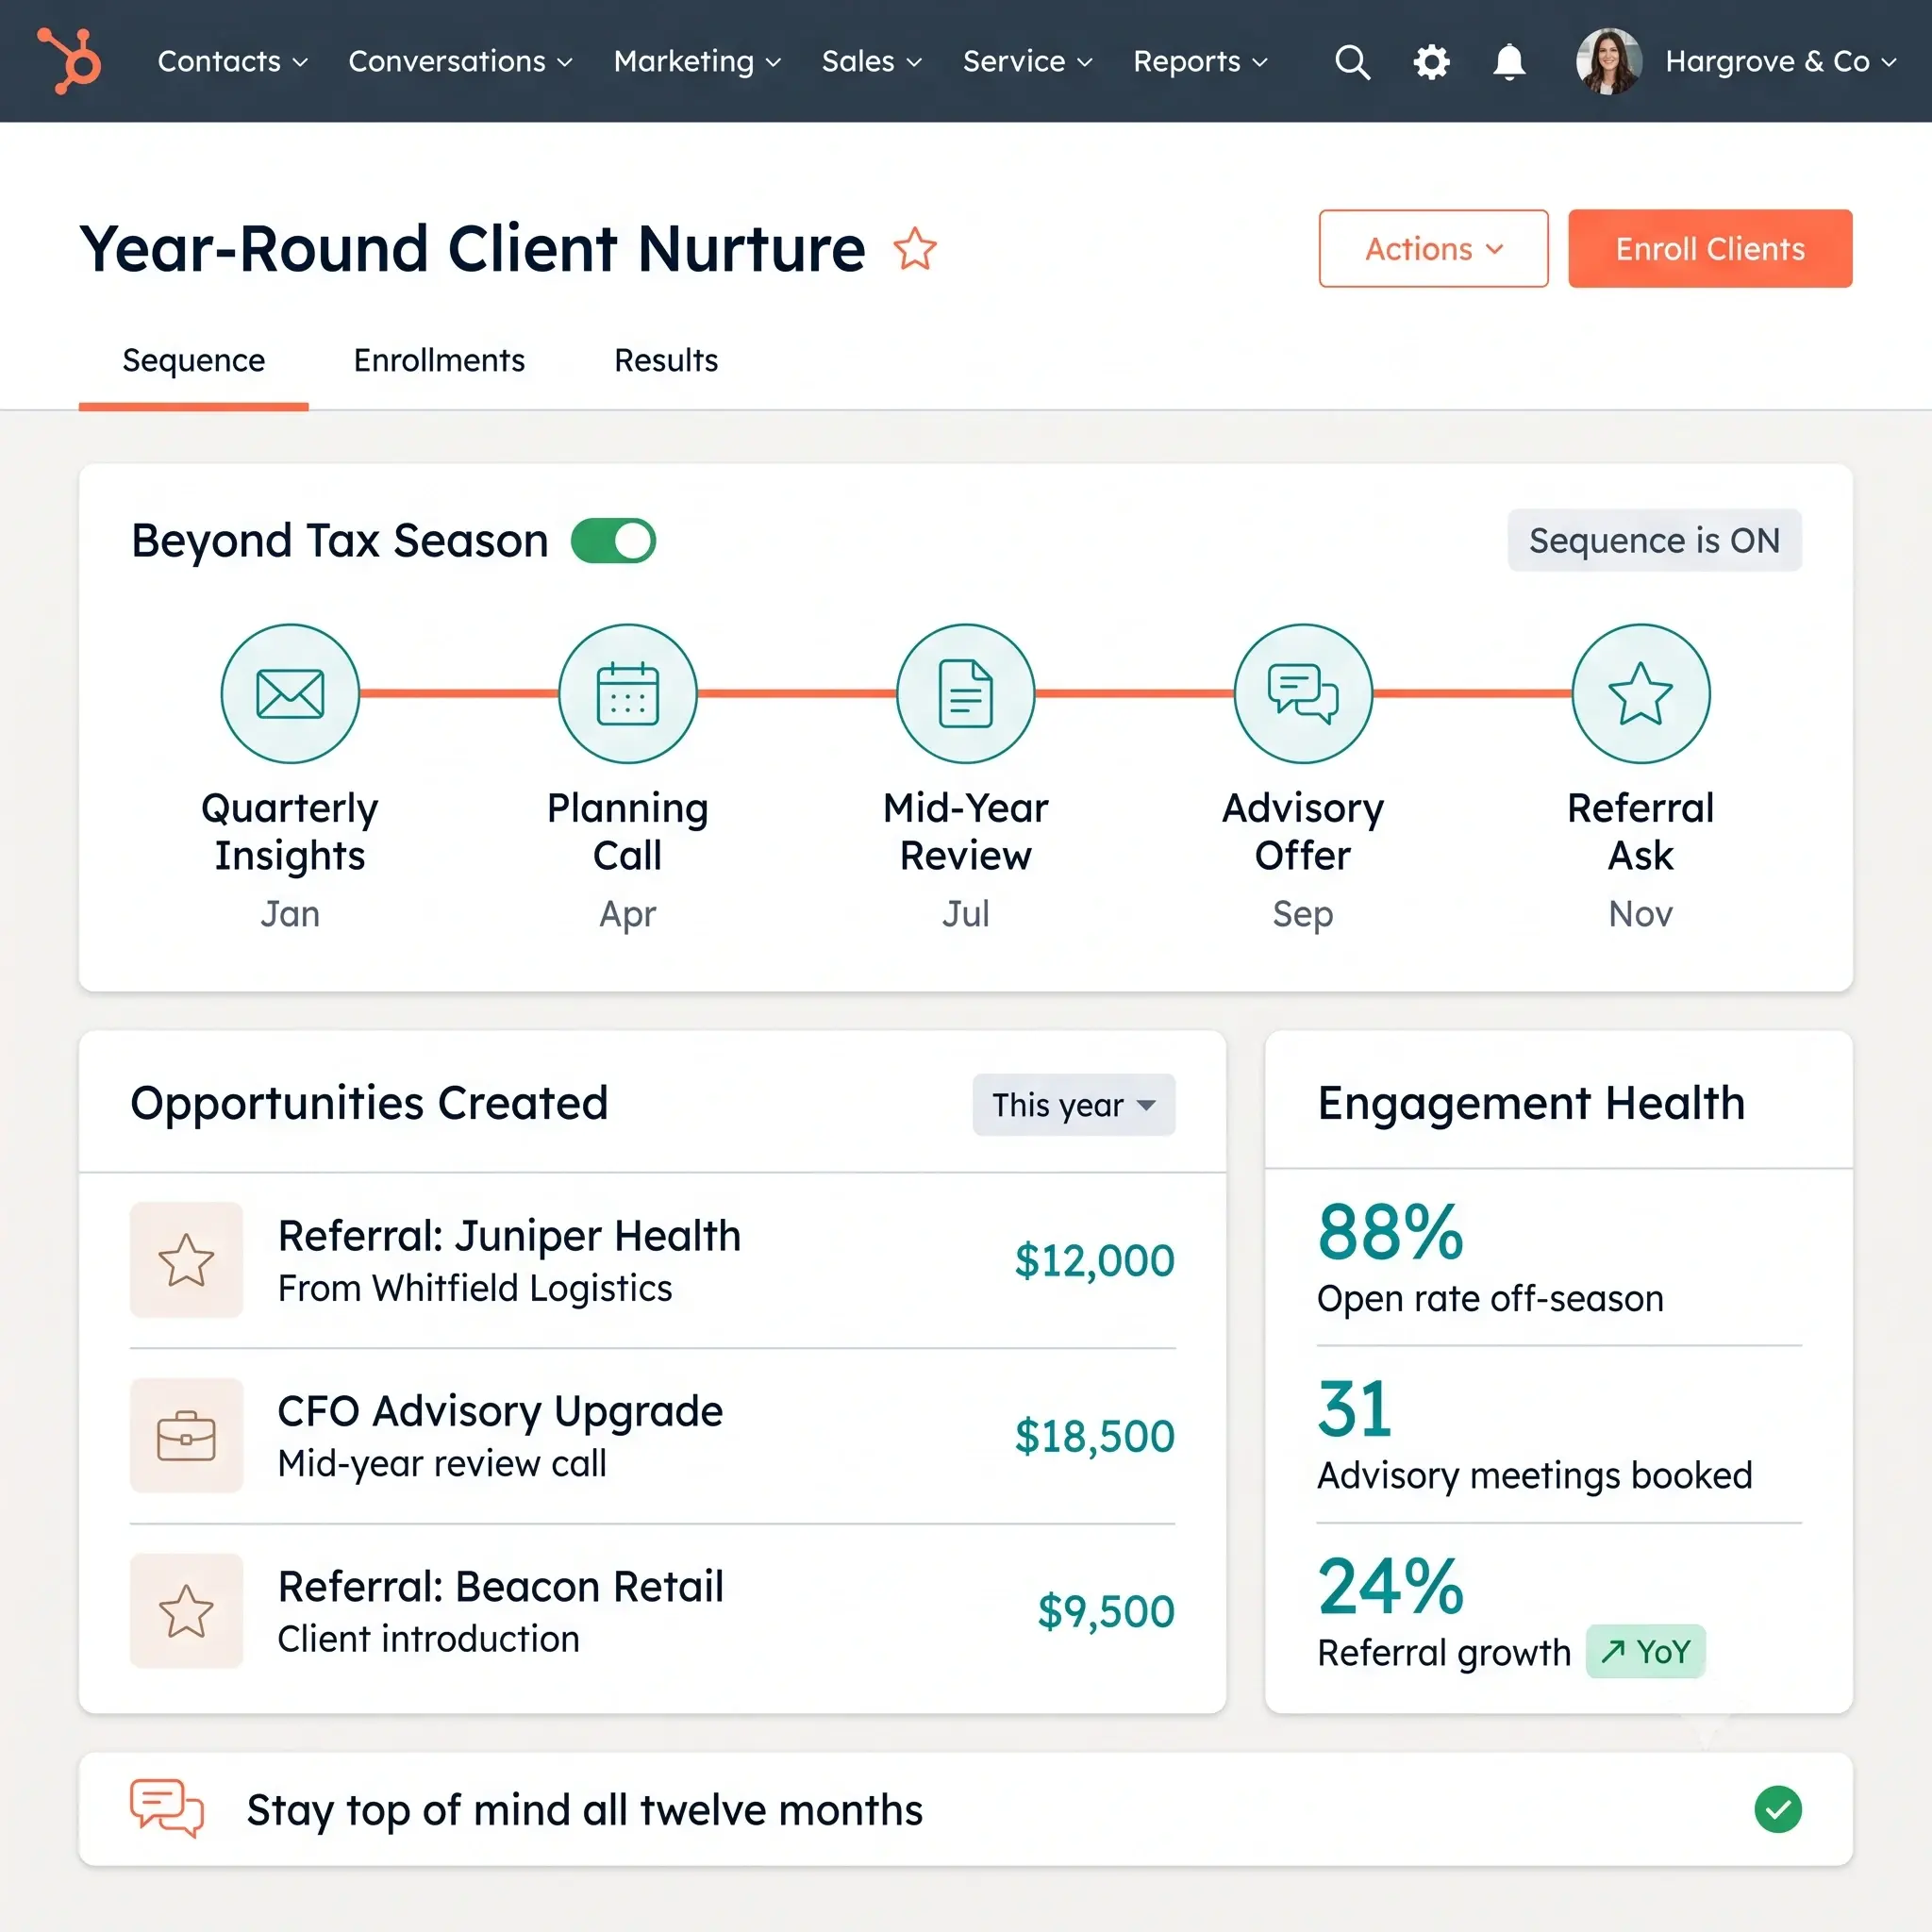Click the Referral Ask step label
Screen dimensions: 1932x1932
pyautogui.click(x=1641, y=832)
